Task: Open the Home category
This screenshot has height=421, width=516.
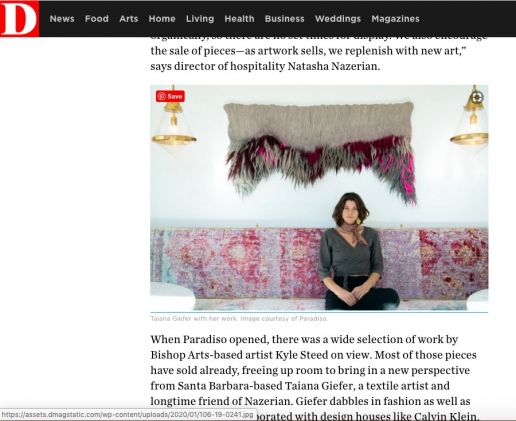Action: click(162, 19)
